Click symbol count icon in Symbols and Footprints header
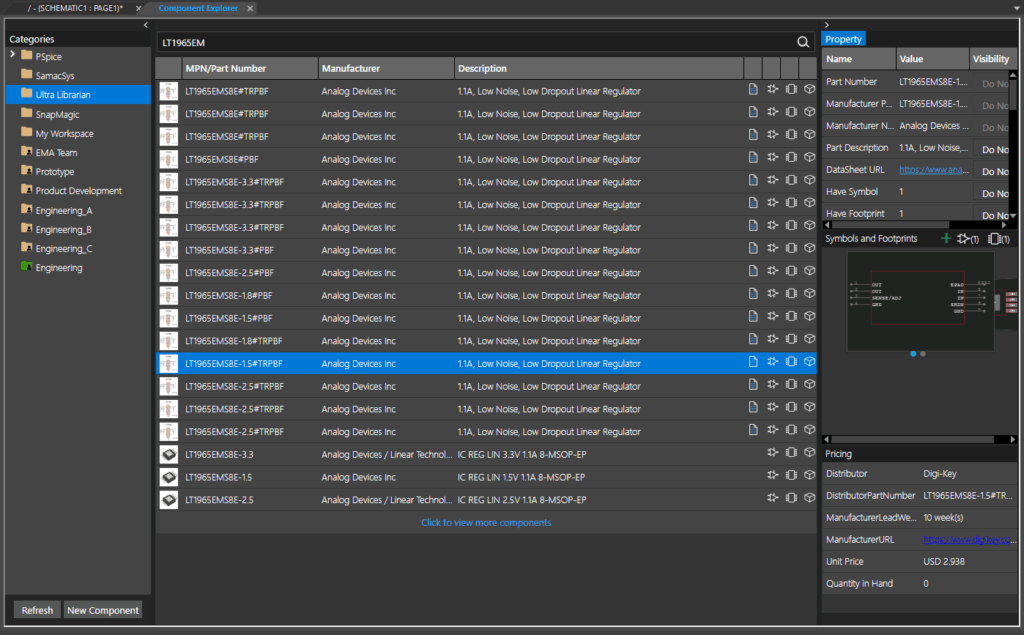1024x635 pixels. tap(966, 239)
